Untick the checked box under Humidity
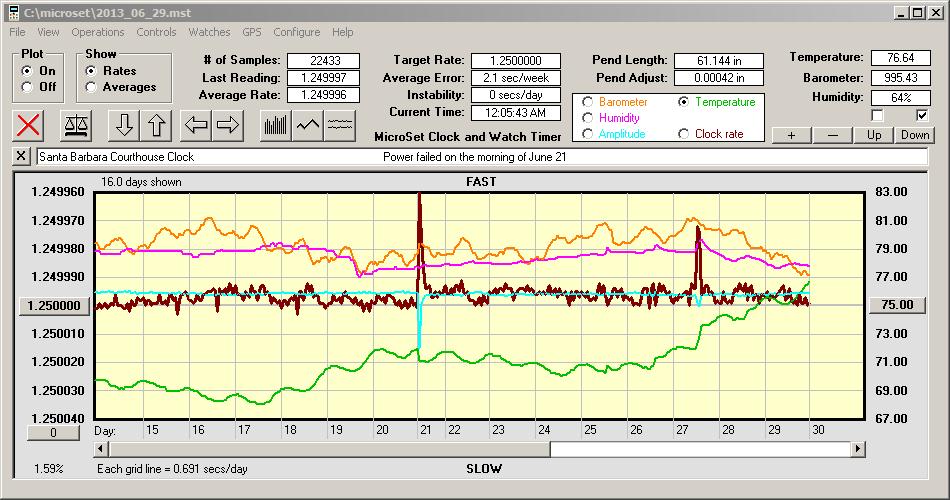The height and width of the screenshot is (500, 950). pos(922,115)
